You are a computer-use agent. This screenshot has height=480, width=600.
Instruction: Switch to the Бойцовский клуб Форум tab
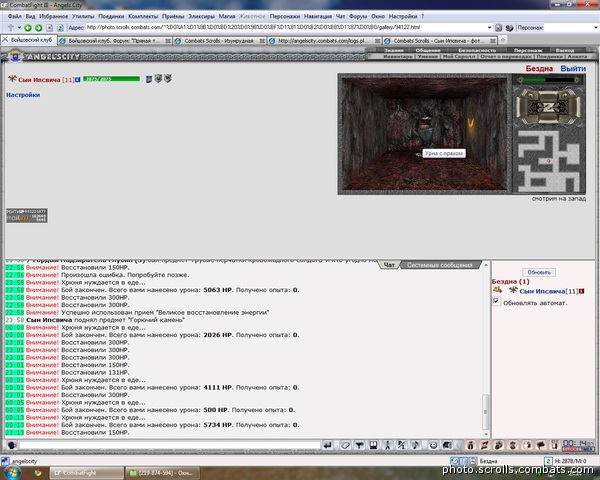coord(115,41)
